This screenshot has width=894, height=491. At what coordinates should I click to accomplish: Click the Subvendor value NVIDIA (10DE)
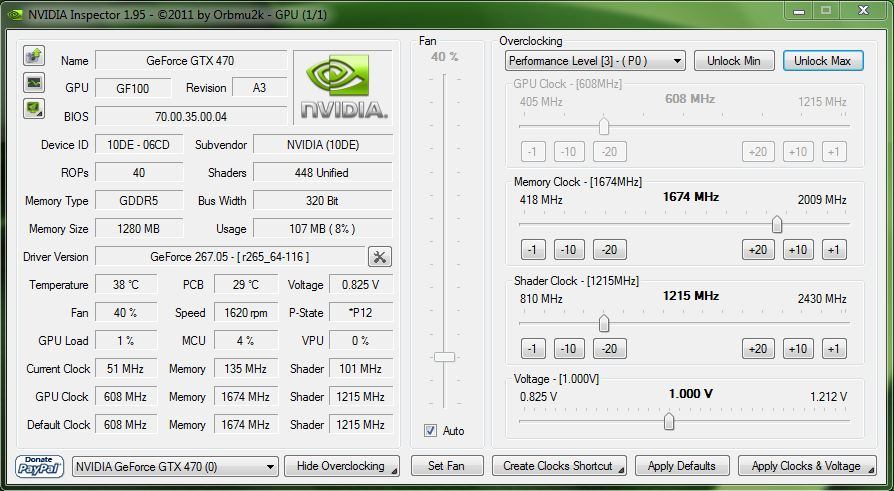(323, 145)
